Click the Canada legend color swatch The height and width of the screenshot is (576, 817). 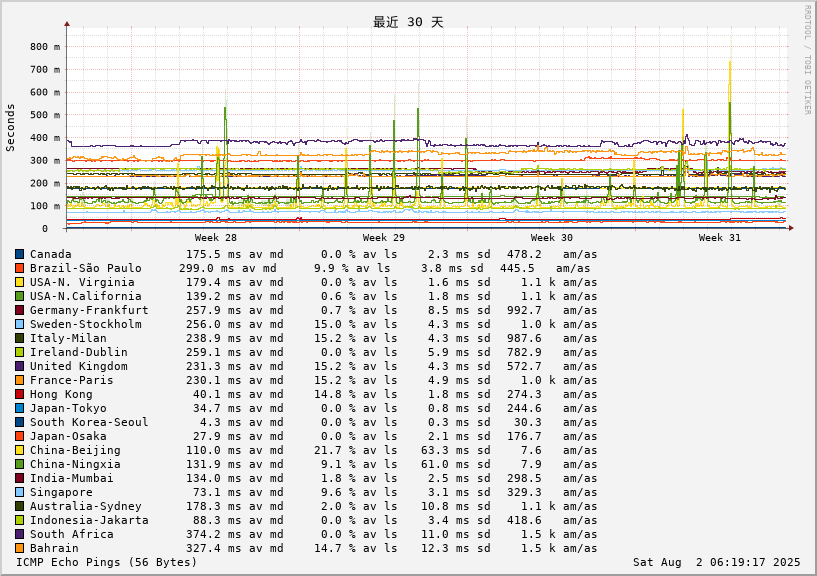click(x=19, y=254)
